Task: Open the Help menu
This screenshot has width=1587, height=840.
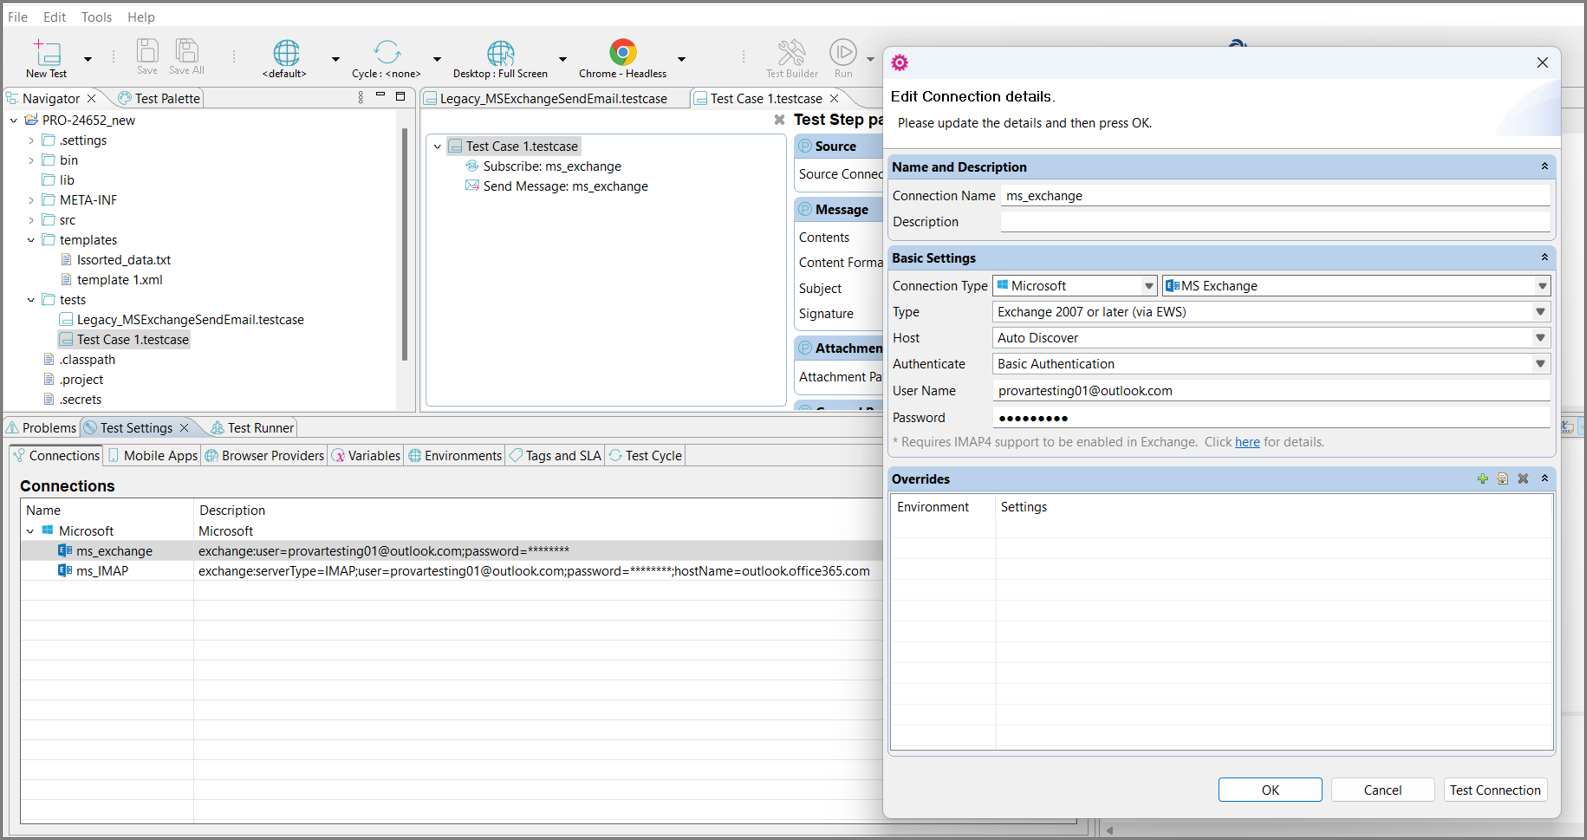Action: [x=141, y=17]
